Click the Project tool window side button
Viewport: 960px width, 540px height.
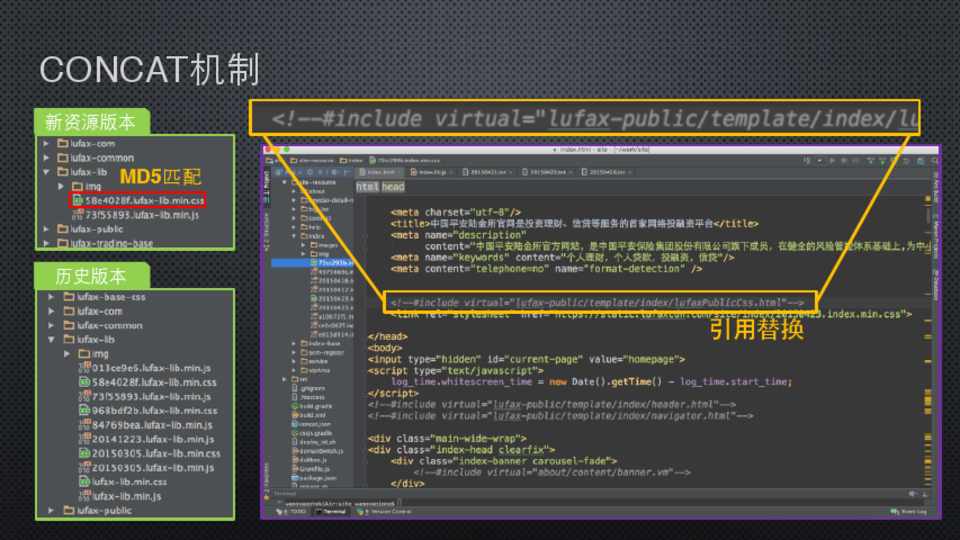pyautogui.click(x=266, y=180)
